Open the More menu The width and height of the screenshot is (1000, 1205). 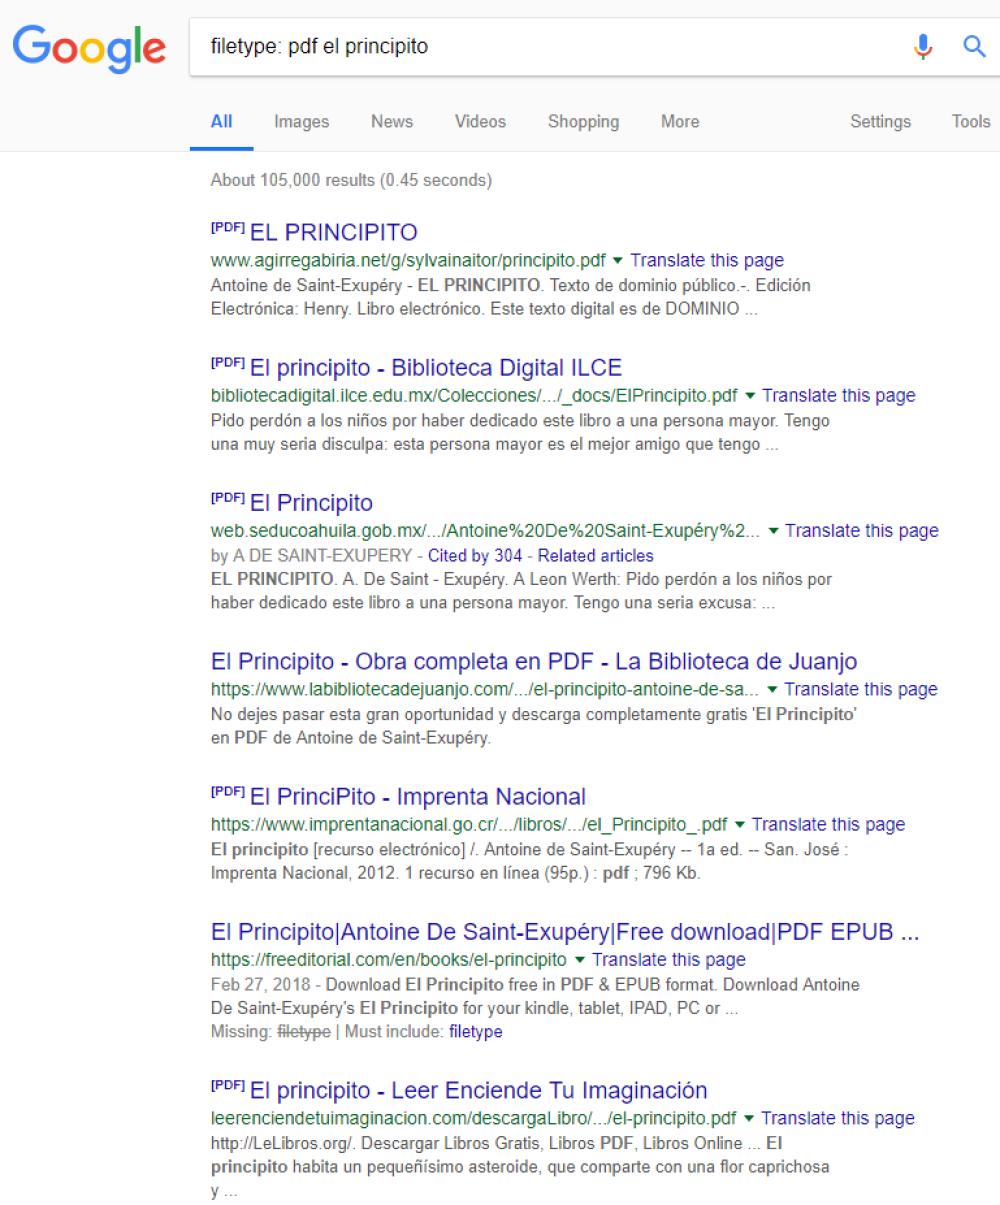pos(679,121)
